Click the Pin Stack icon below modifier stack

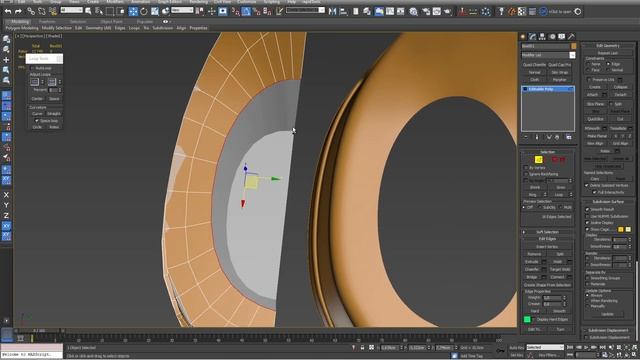(526, 137)
